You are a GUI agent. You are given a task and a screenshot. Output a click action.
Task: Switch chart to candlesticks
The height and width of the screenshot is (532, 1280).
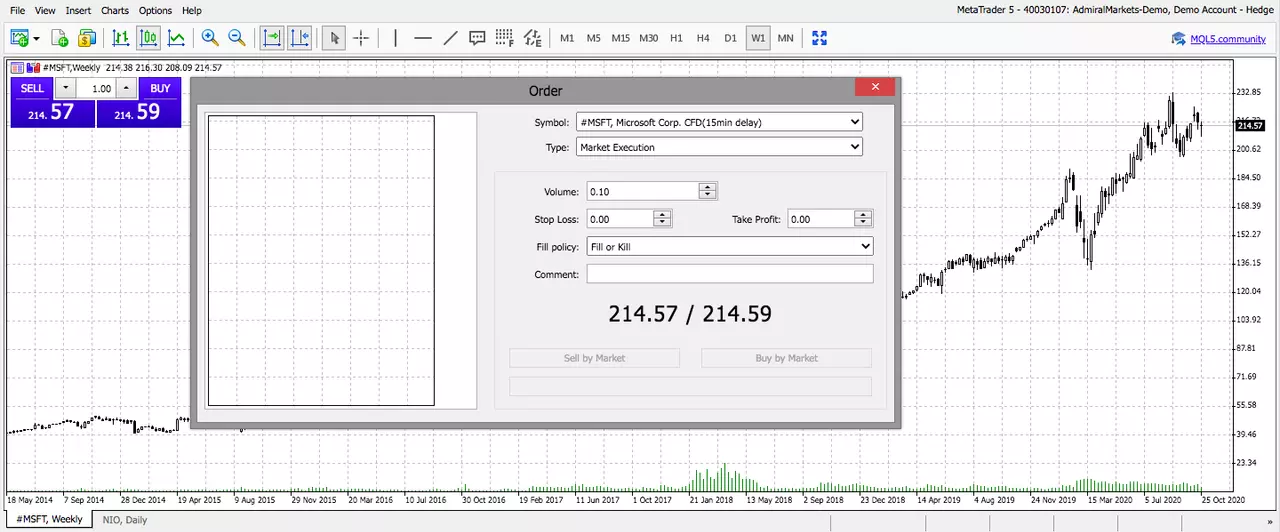click(x=149, y=38)
